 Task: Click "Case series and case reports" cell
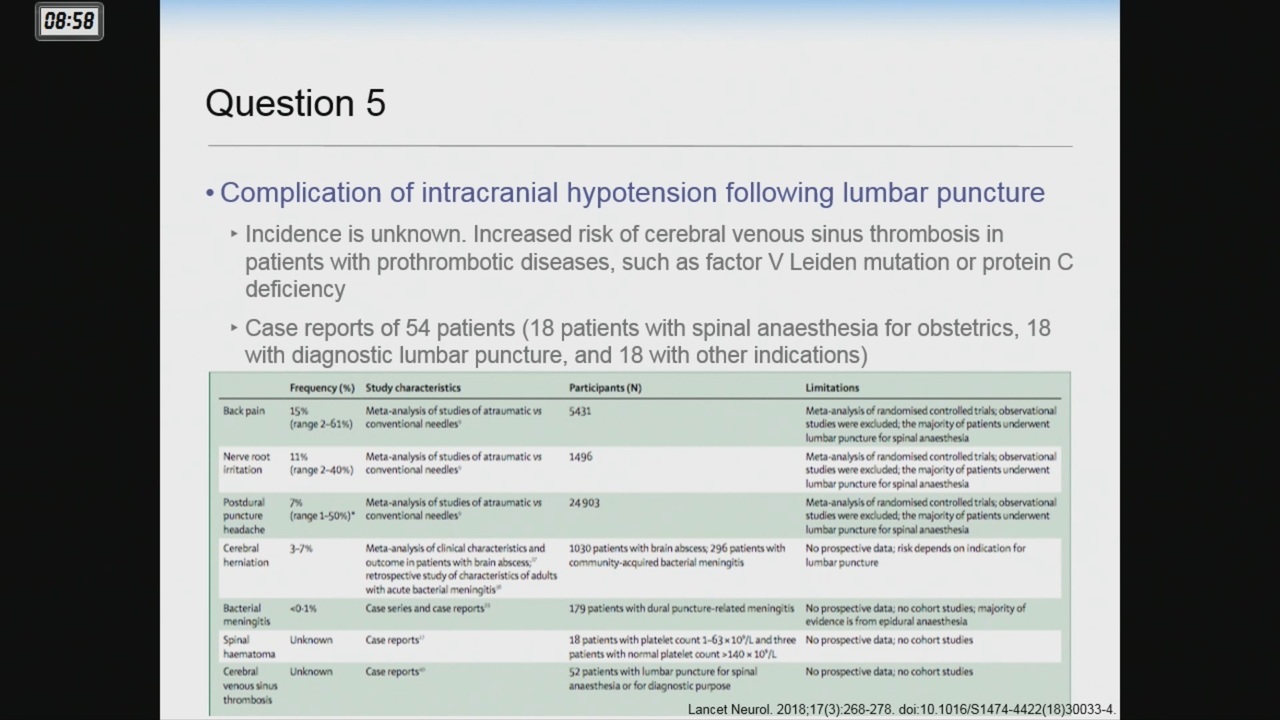(427, 608)
